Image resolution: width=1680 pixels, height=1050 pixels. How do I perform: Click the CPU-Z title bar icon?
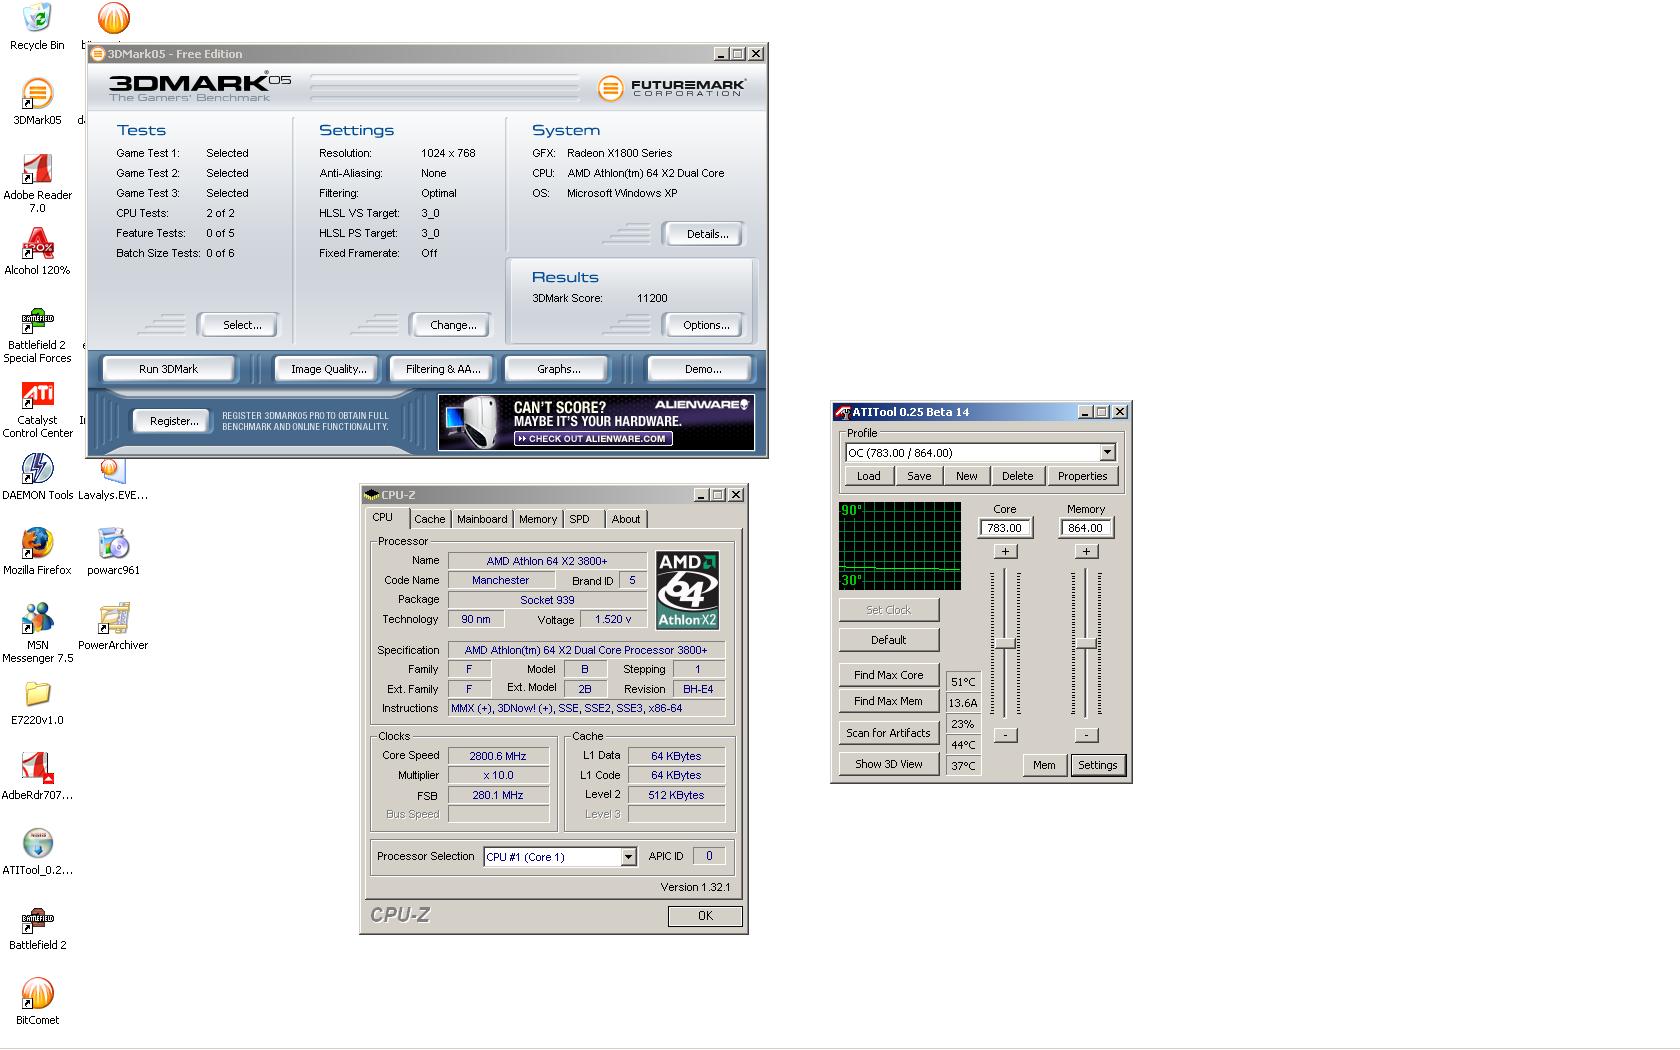point(372,494)
